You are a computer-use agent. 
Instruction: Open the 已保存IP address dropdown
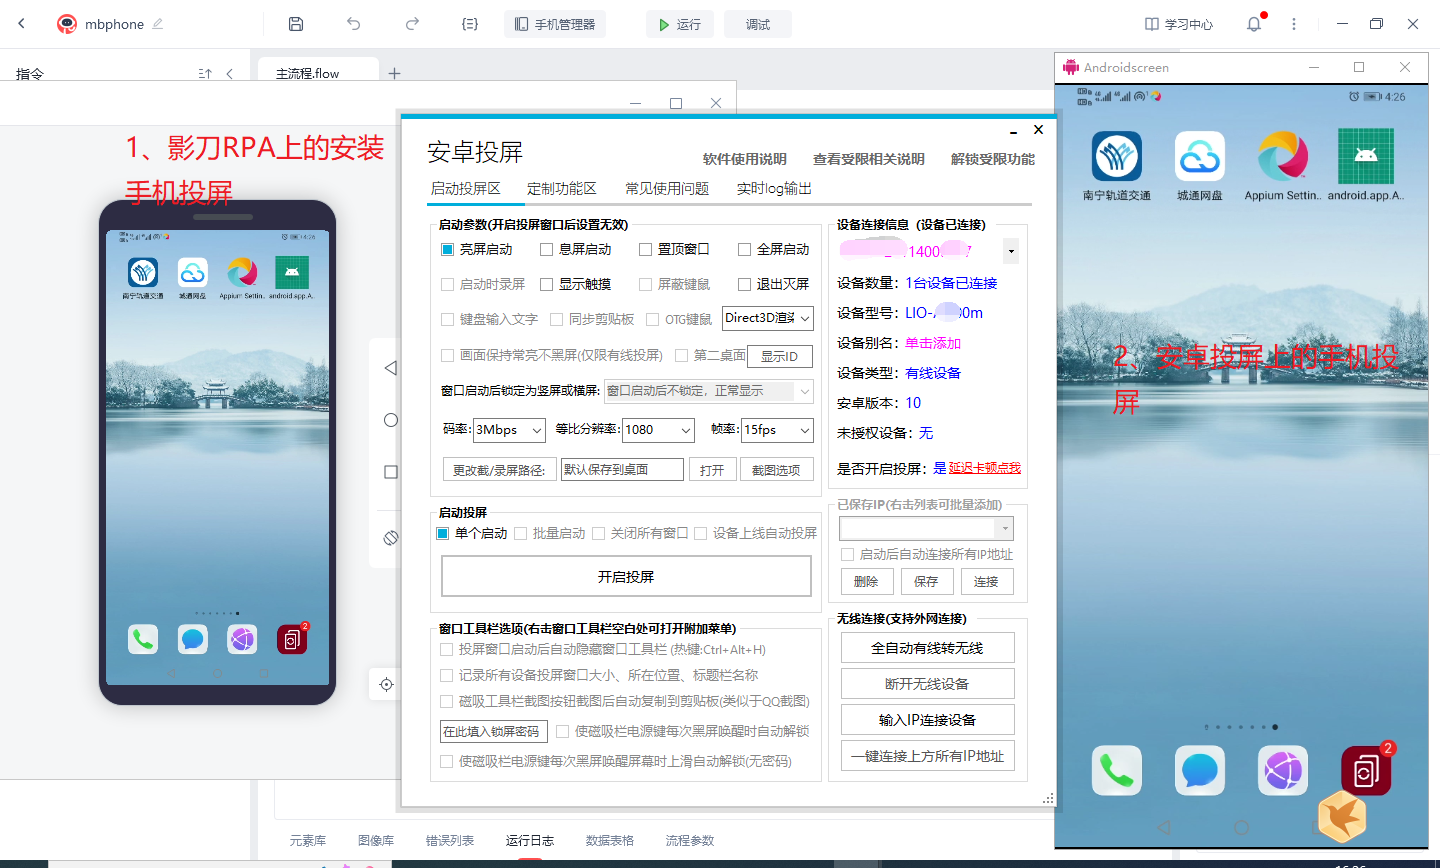(x=926, y=528)
